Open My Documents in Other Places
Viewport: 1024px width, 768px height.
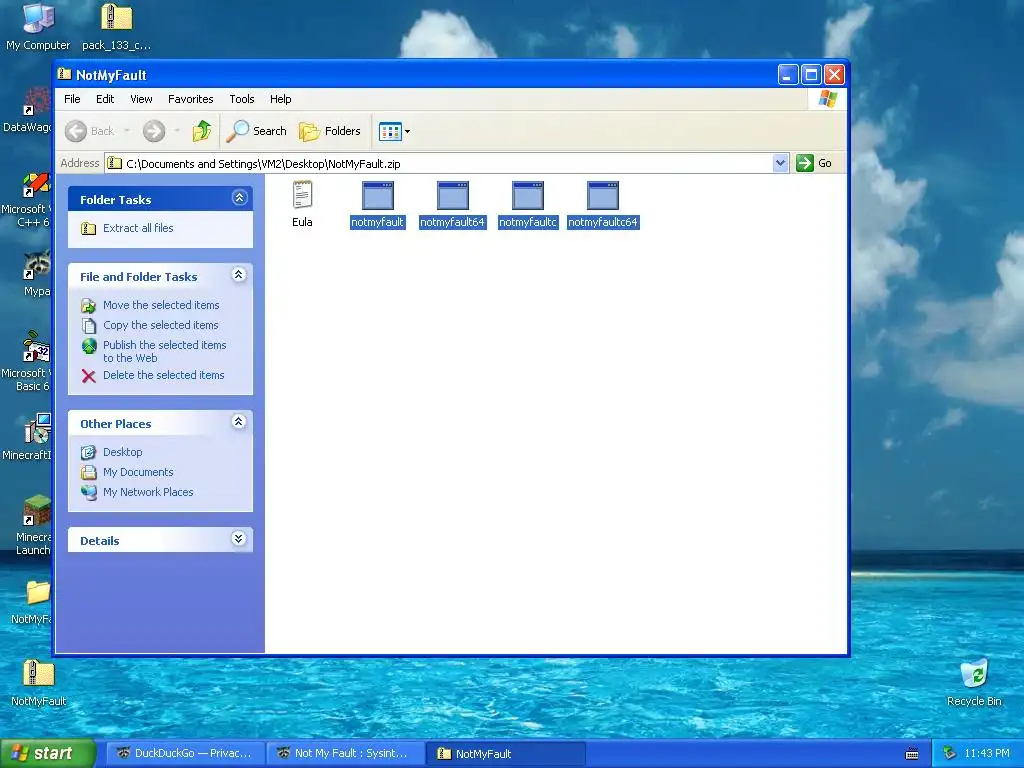138,472
